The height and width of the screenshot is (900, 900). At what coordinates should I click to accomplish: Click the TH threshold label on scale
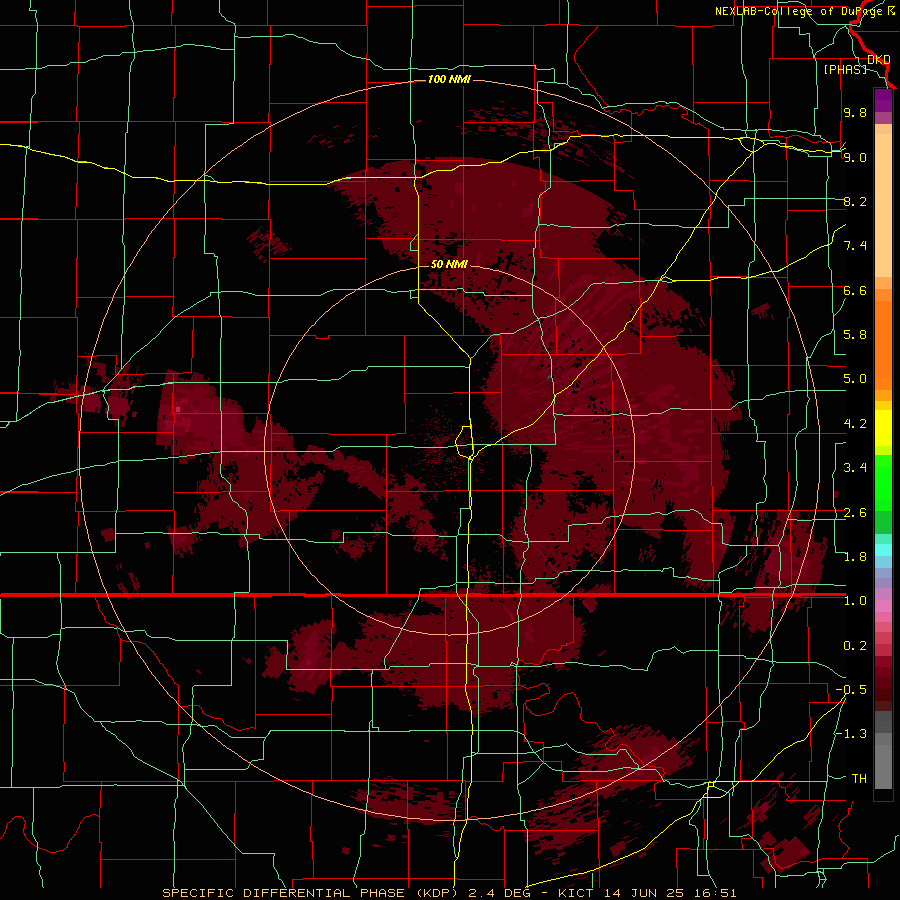coord(859,779)
